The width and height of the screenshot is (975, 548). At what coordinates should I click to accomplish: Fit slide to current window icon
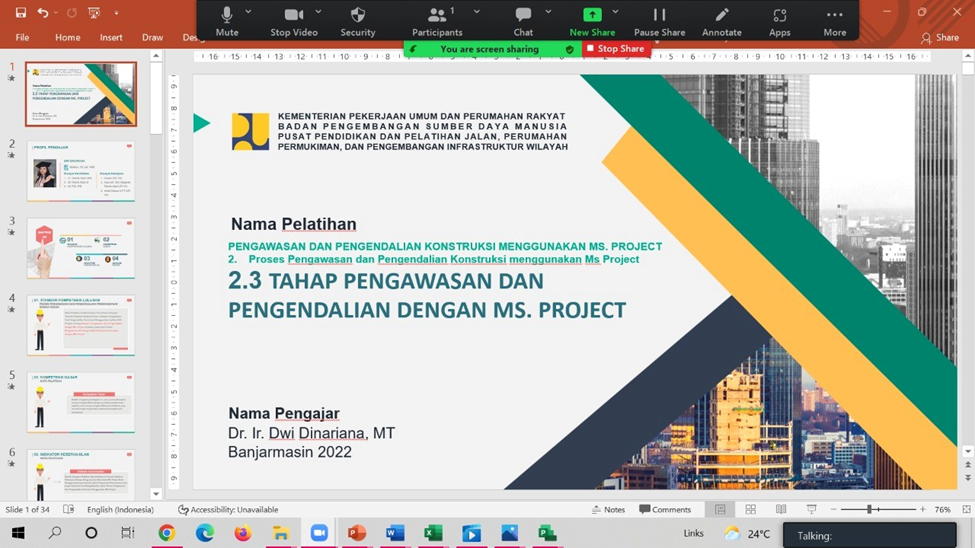click(966, 509)
